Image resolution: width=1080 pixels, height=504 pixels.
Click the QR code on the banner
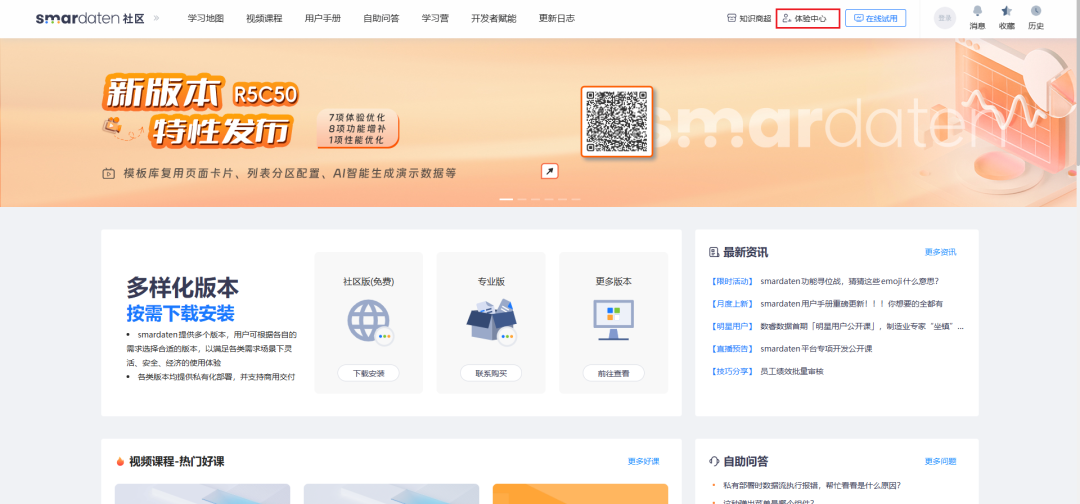(x=616, y=121)
